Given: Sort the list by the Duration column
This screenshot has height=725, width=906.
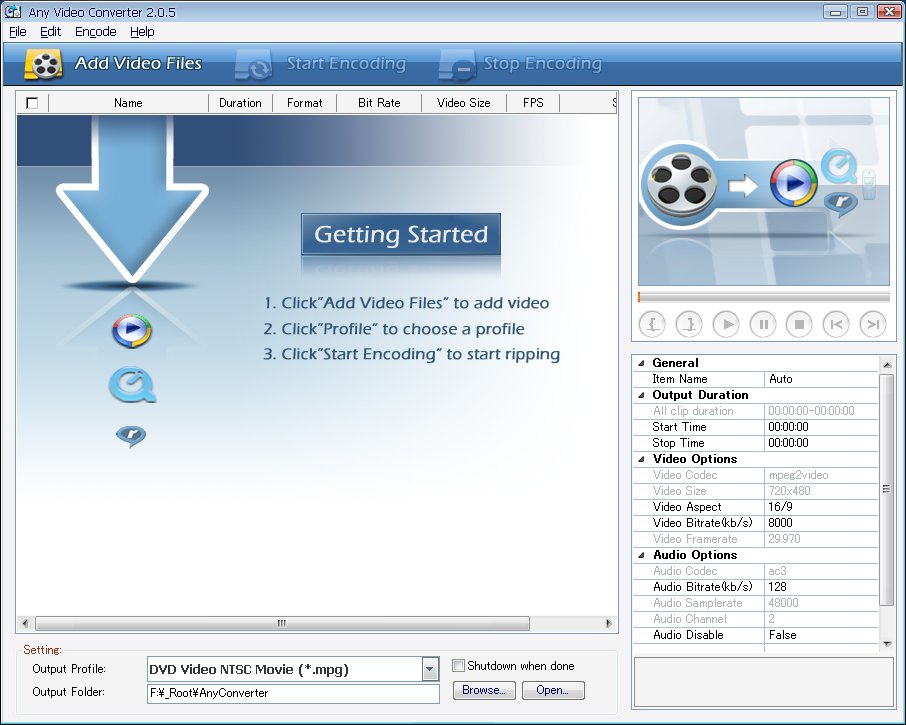Looking at the screenshot, I should [240, 103].
